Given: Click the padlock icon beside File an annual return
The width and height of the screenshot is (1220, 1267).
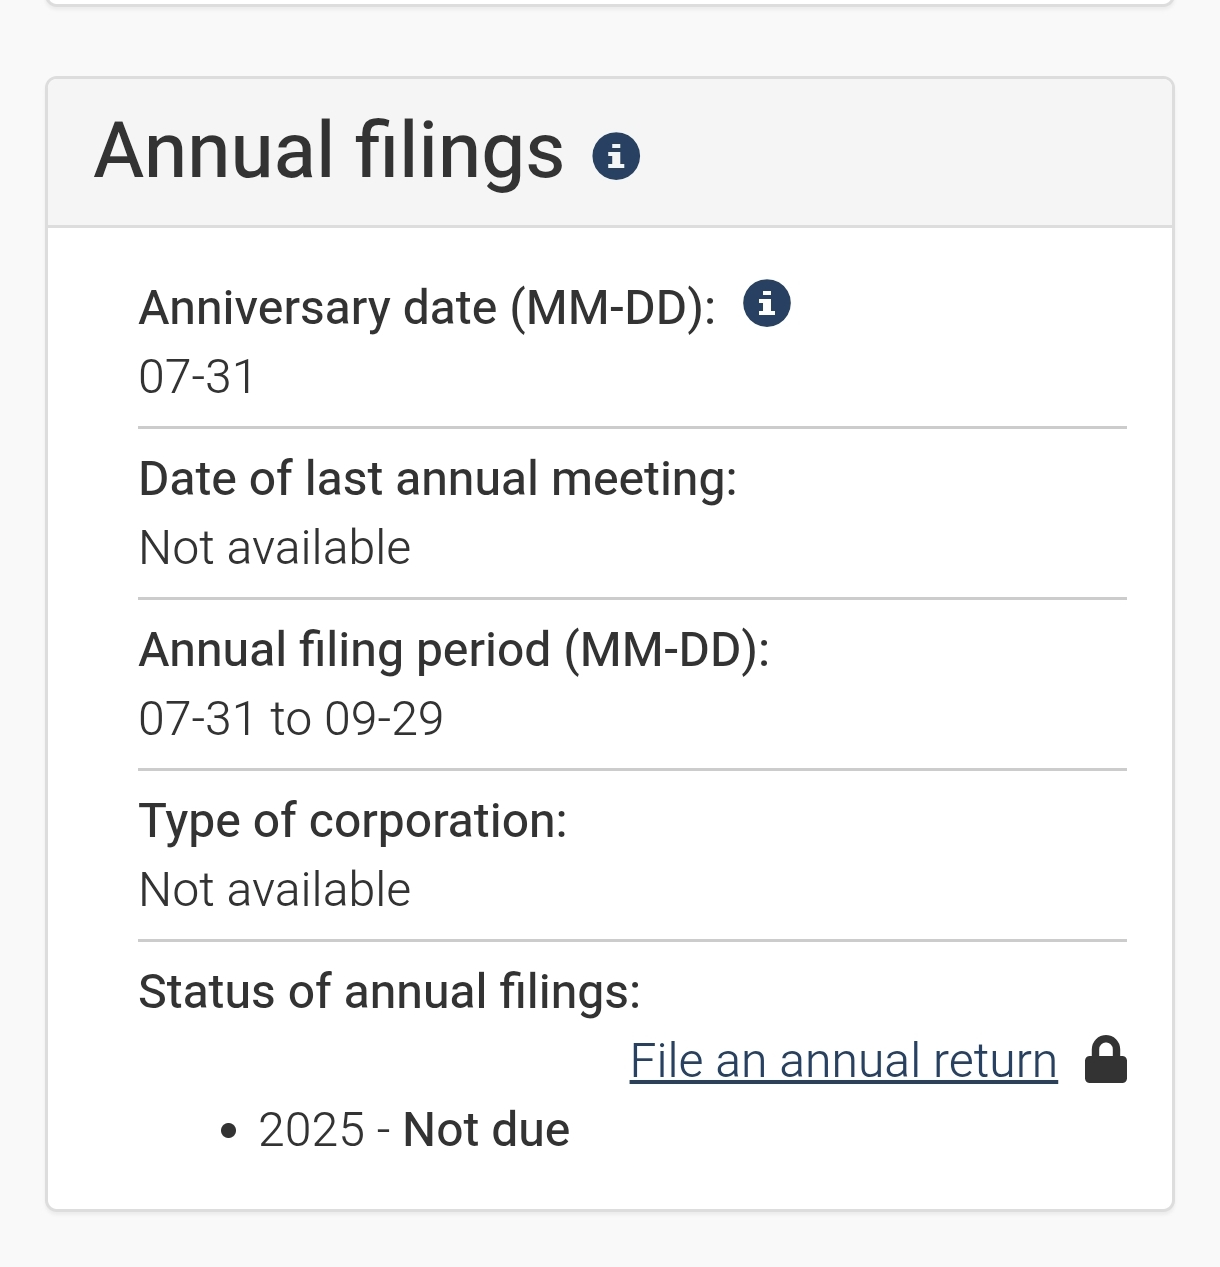Looking at the screenshot, I should click(x=1106, y=1060).
